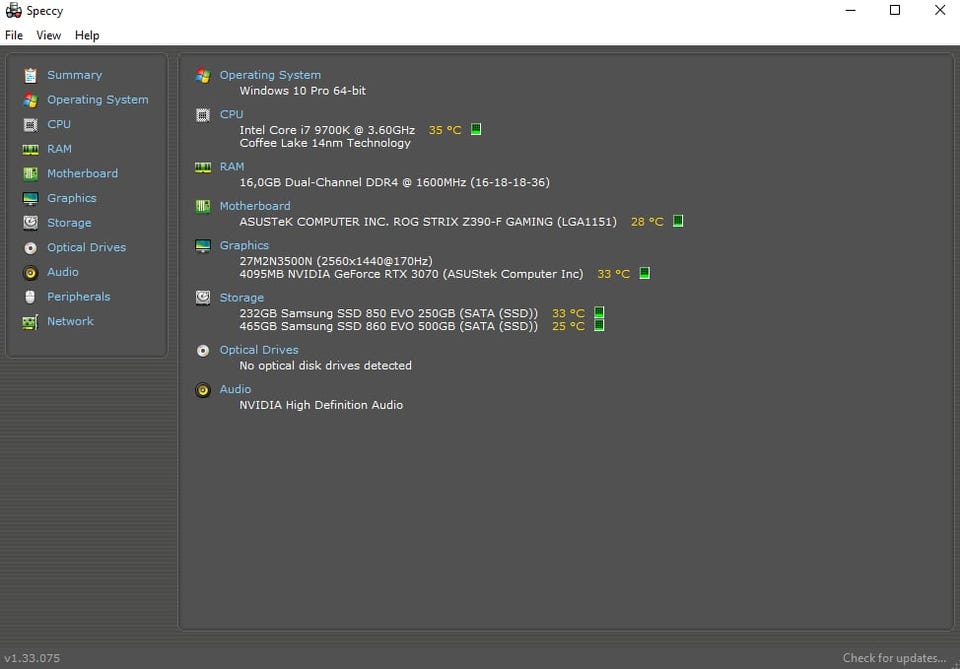The image size is (960, 669).
Task: Click the Windows flag icon beside Operating System heading
Action: [203, 75]
